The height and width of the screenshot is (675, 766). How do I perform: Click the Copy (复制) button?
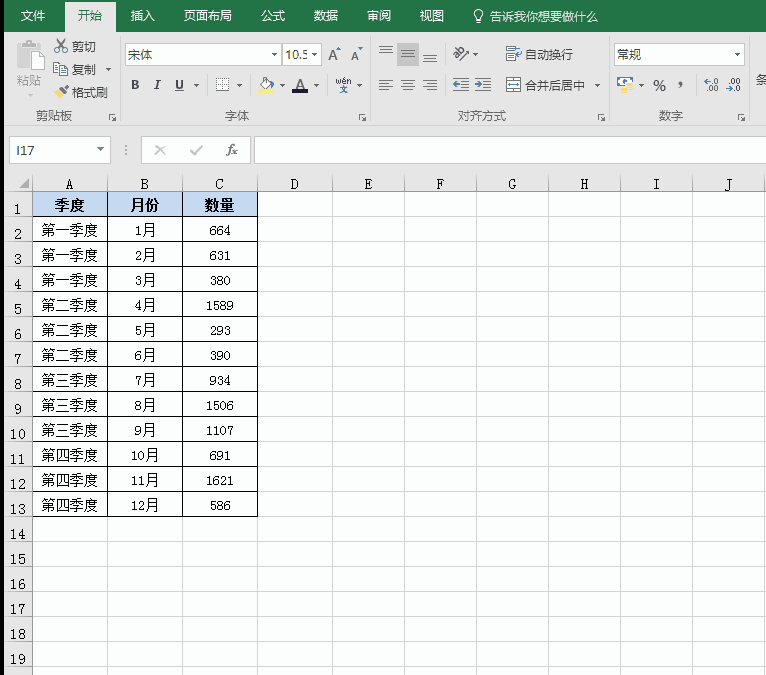[74, 69]
